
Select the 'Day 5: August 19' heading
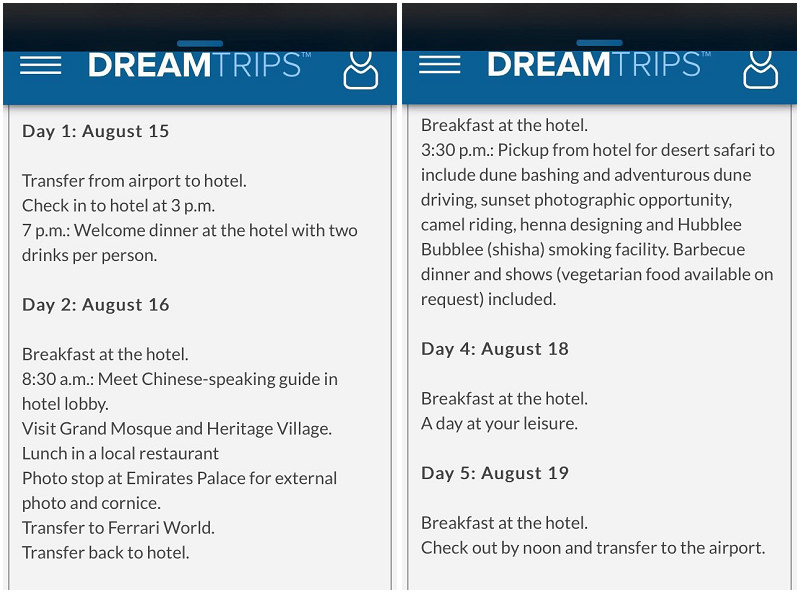[494, 473]
